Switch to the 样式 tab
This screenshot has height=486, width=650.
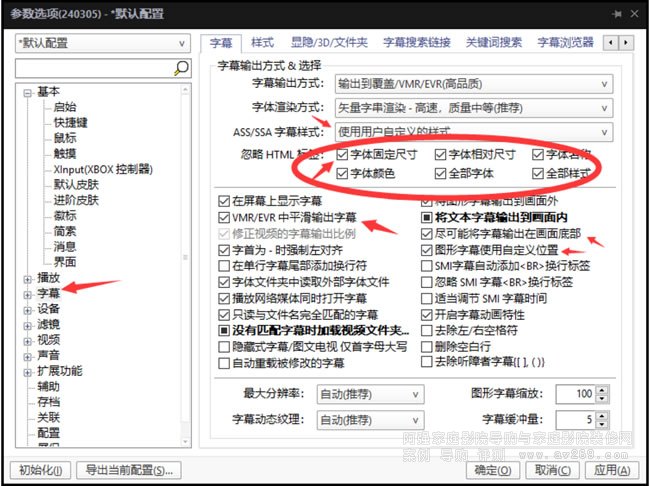tap(262, 43)
